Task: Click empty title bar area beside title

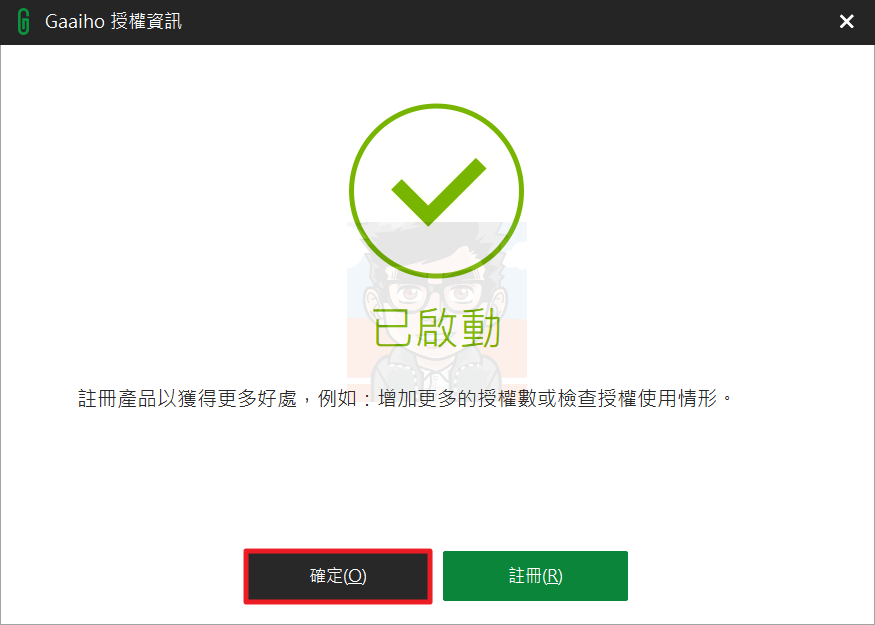Action: click(x=502, y=22)
